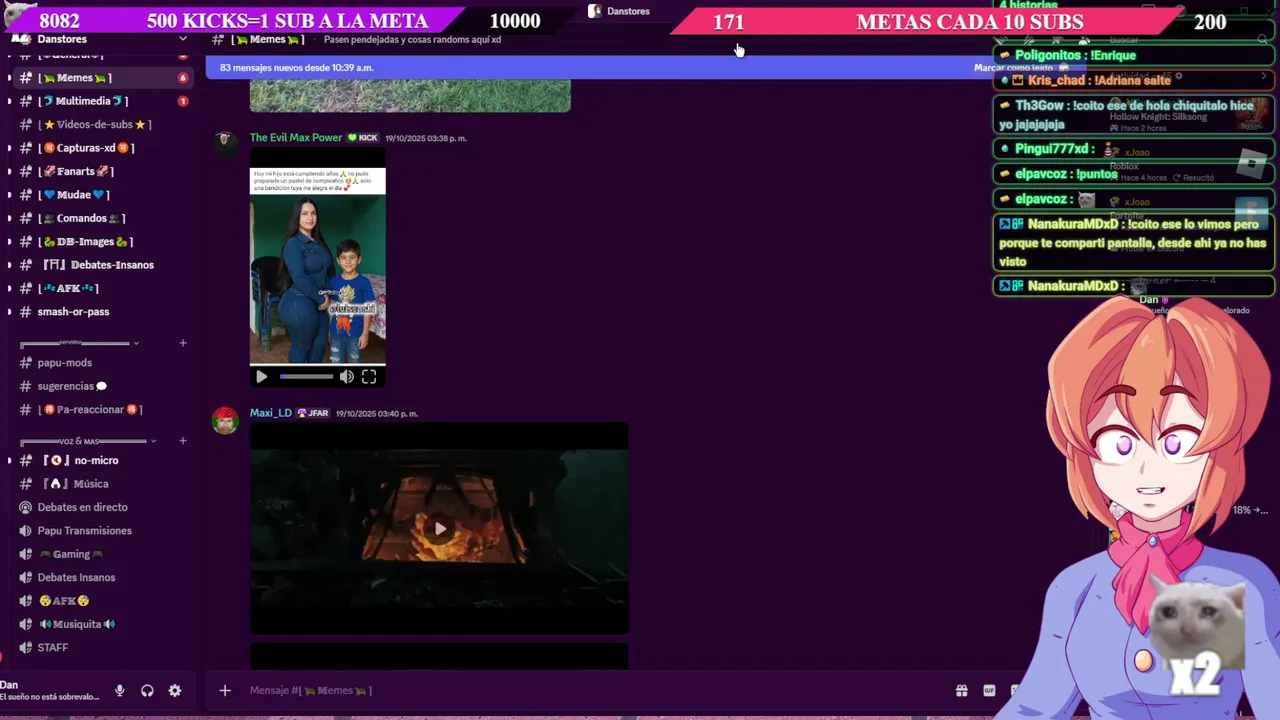Click the stage icon of Debates en directo
Viewport: 1280px width, 720px height.
[x=26, y=507]
